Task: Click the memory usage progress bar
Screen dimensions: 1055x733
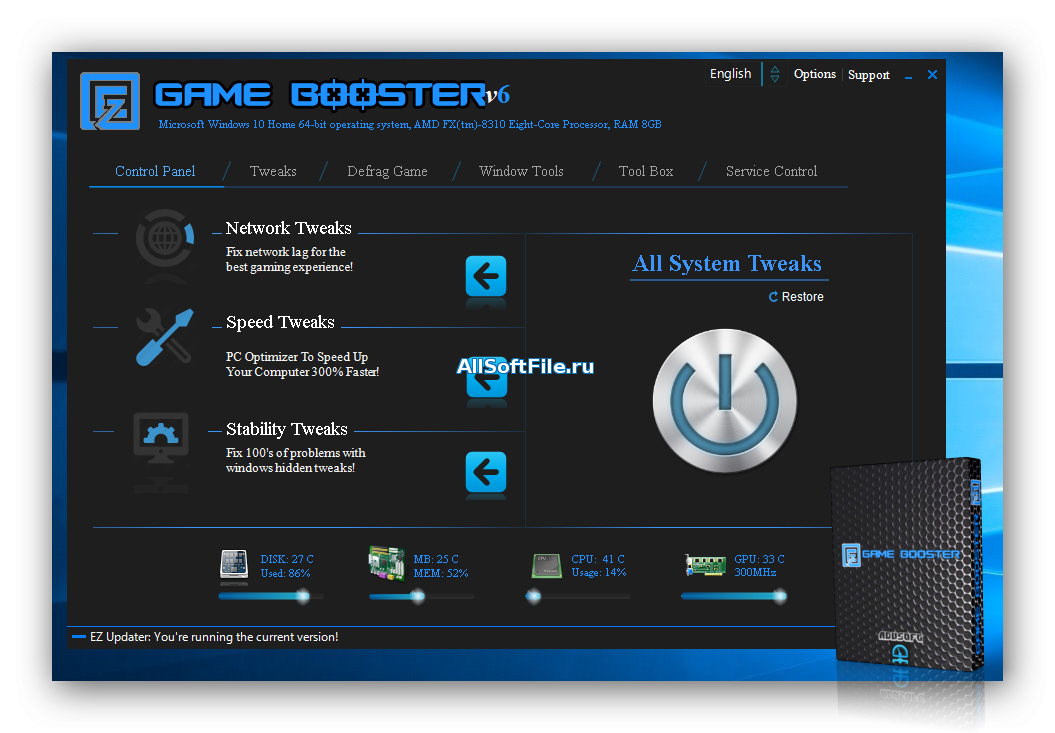Action: (421, 596)
